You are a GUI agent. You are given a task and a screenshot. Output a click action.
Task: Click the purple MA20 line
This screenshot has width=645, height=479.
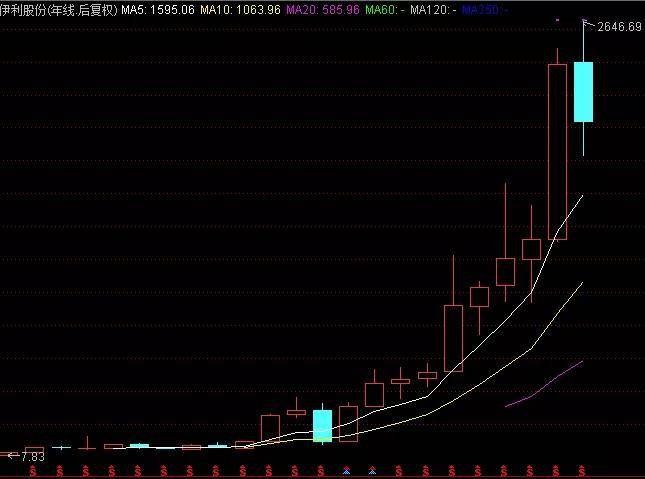pyautogui.click(x=544, y=385)
